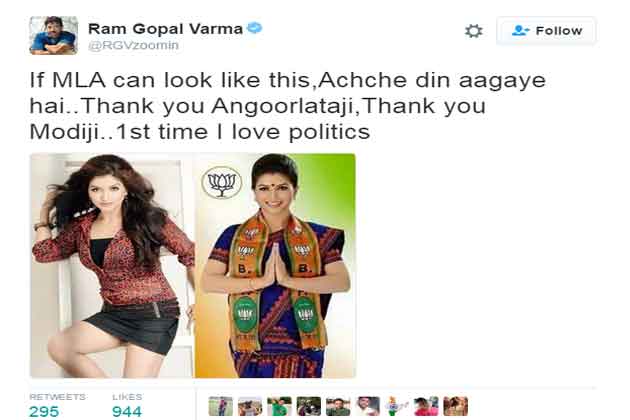Visit the @RGVzoomin handle link
Image resolution: width=630 pixels, height=420 pixels.
[x=133, y=45]
